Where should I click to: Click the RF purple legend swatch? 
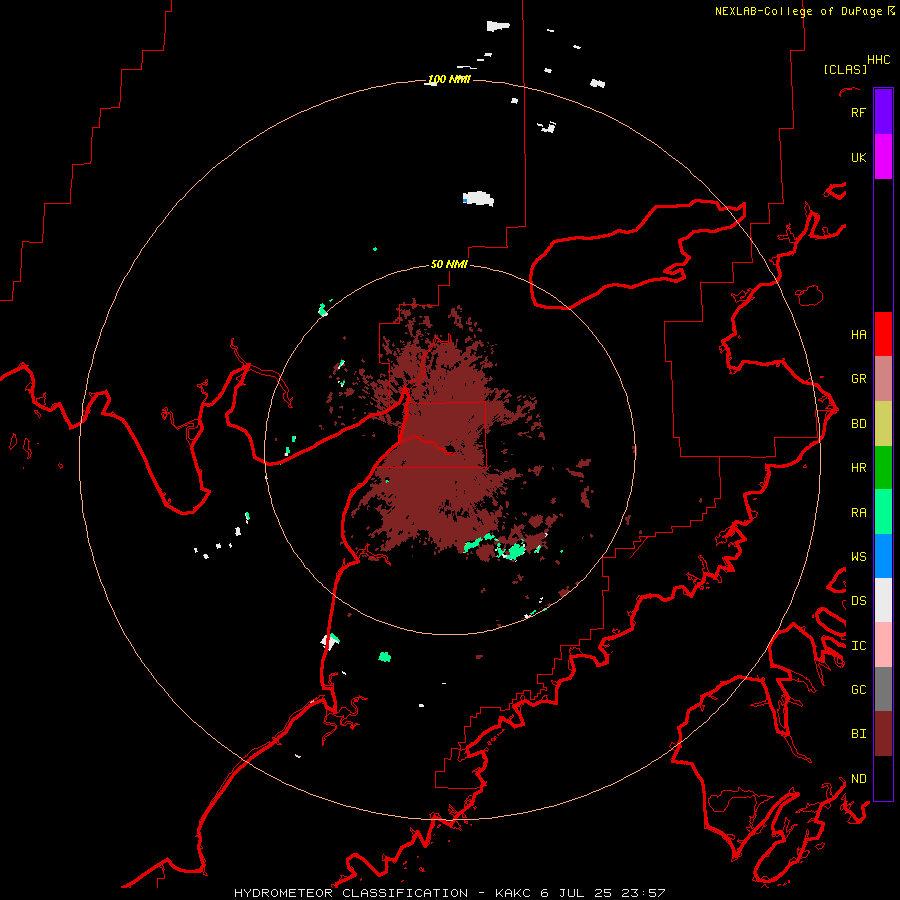click(x=883, y=112)
